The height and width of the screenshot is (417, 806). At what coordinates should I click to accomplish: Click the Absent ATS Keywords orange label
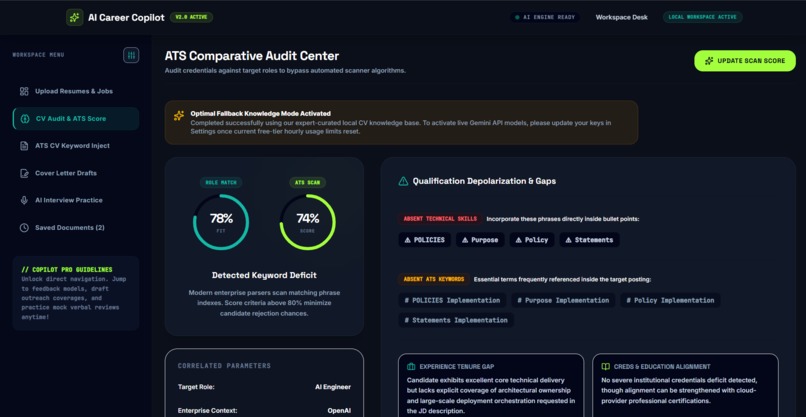pyautogui.click(x=433, y=280)
